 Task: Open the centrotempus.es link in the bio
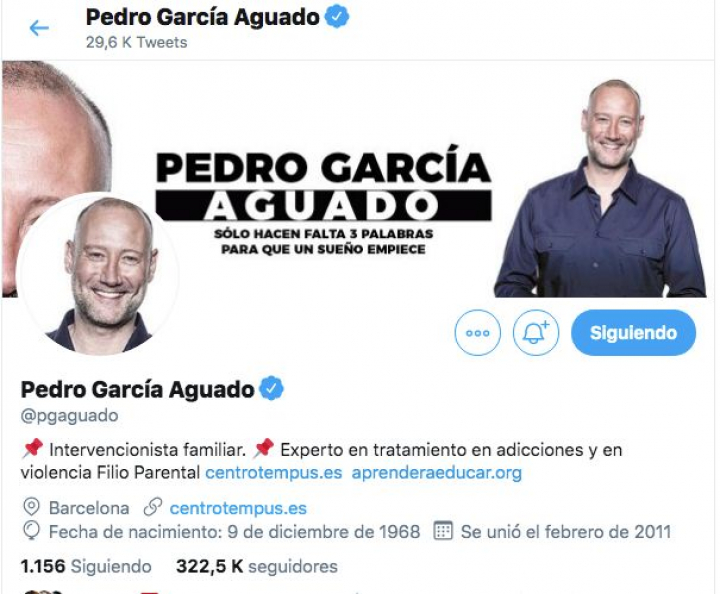273,472
